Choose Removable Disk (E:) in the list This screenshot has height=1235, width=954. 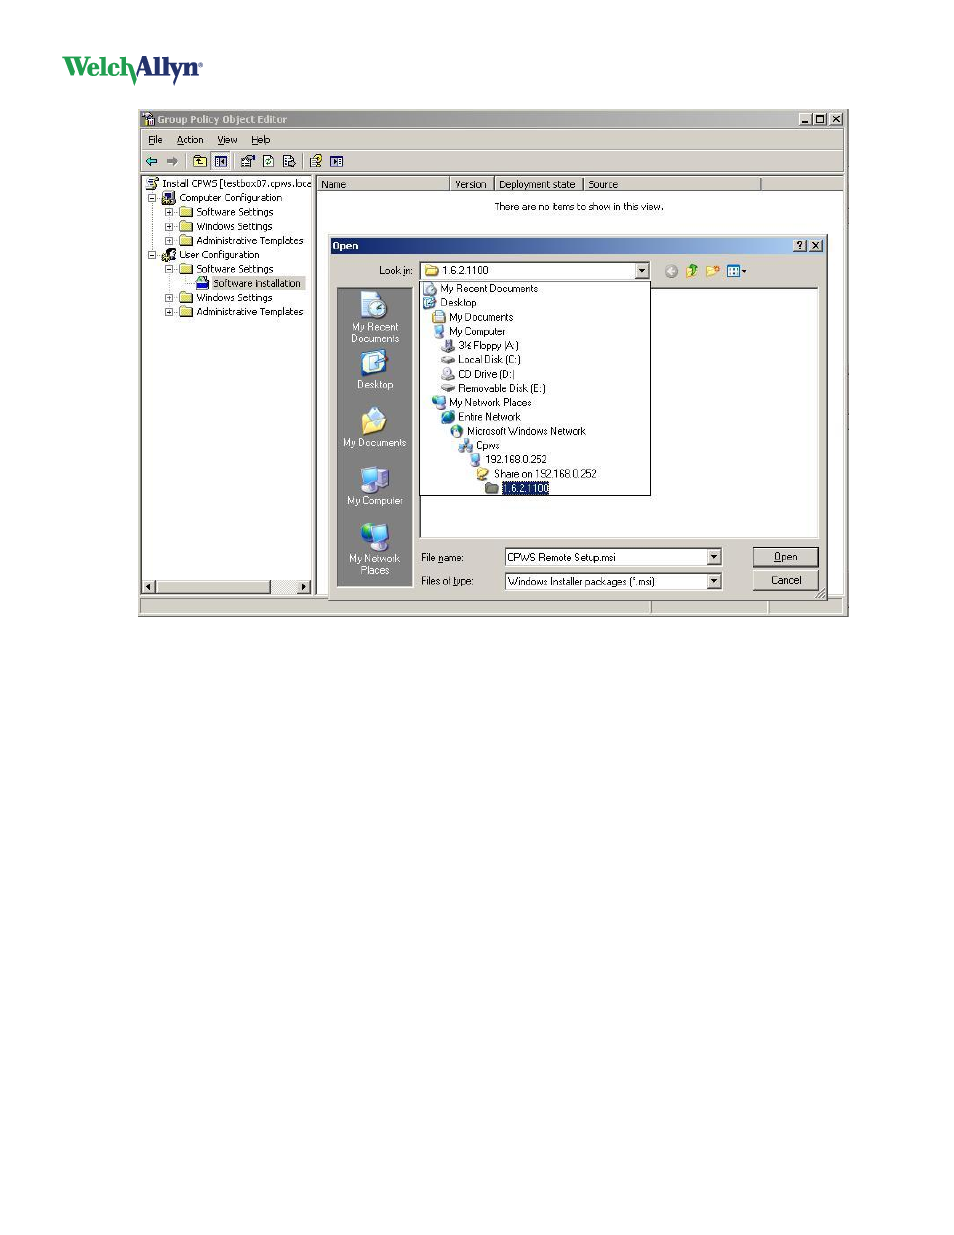pyautogui.click(x=502, y=389)
